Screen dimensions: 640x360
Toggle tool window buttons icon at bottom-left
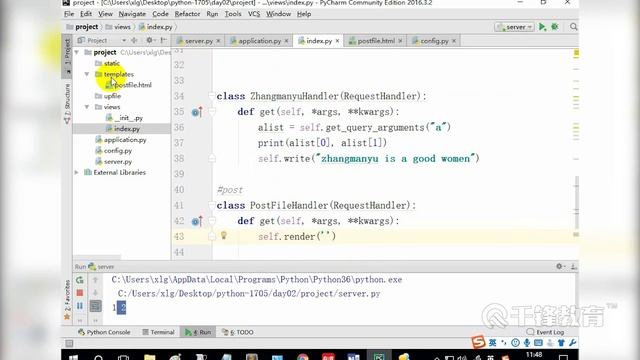69,344
